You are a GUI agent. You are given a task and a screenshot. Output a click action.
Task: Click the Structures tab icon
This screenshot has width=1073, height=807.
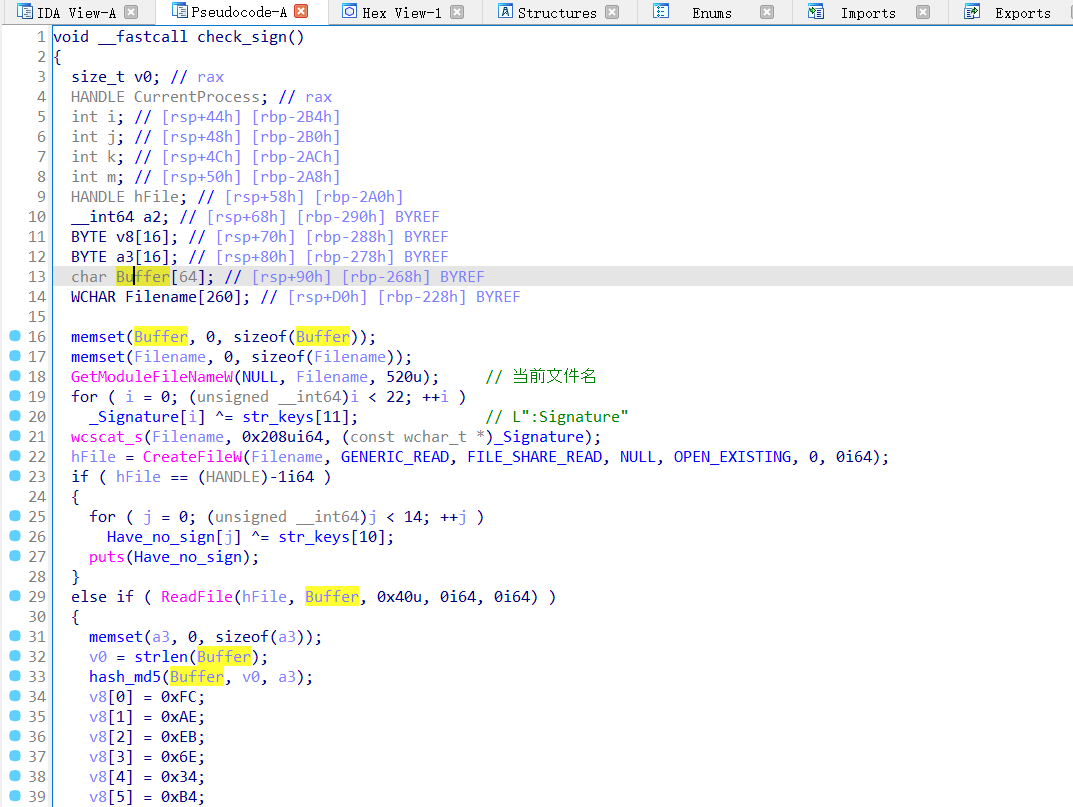click(x=505, y=11)
